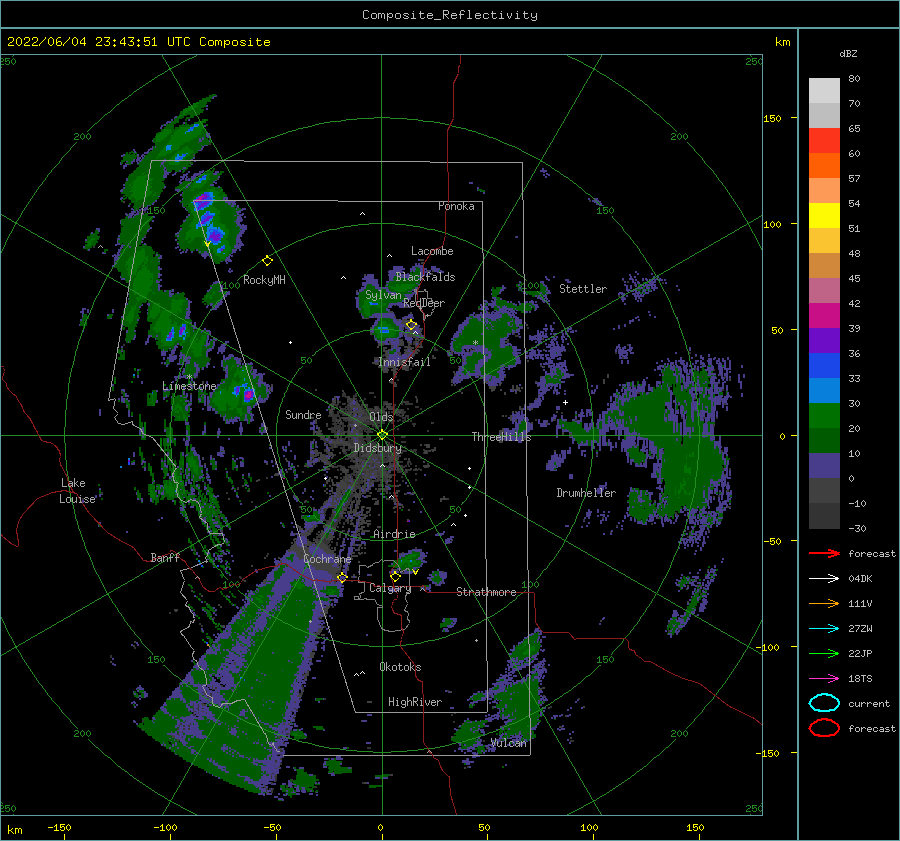Click the yellow radar-center diamond near Olds
Image resolution: width=900 pixels, height=841 pixels.
tap(382, 435)
